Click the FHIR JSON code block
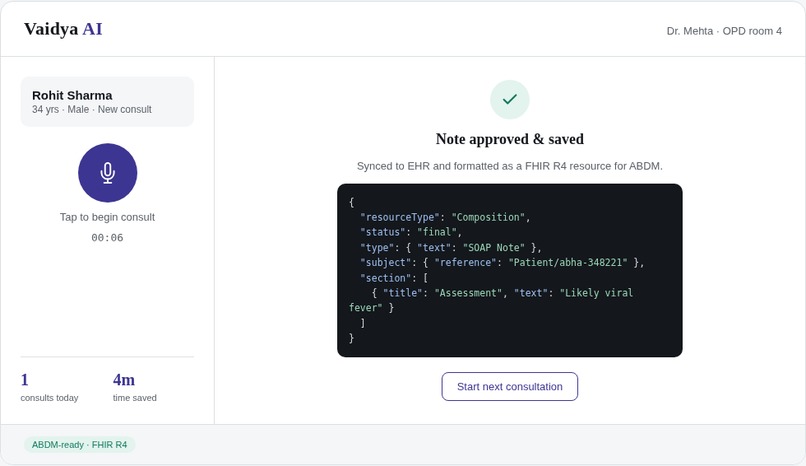806x466 pixels. point(509,270)
